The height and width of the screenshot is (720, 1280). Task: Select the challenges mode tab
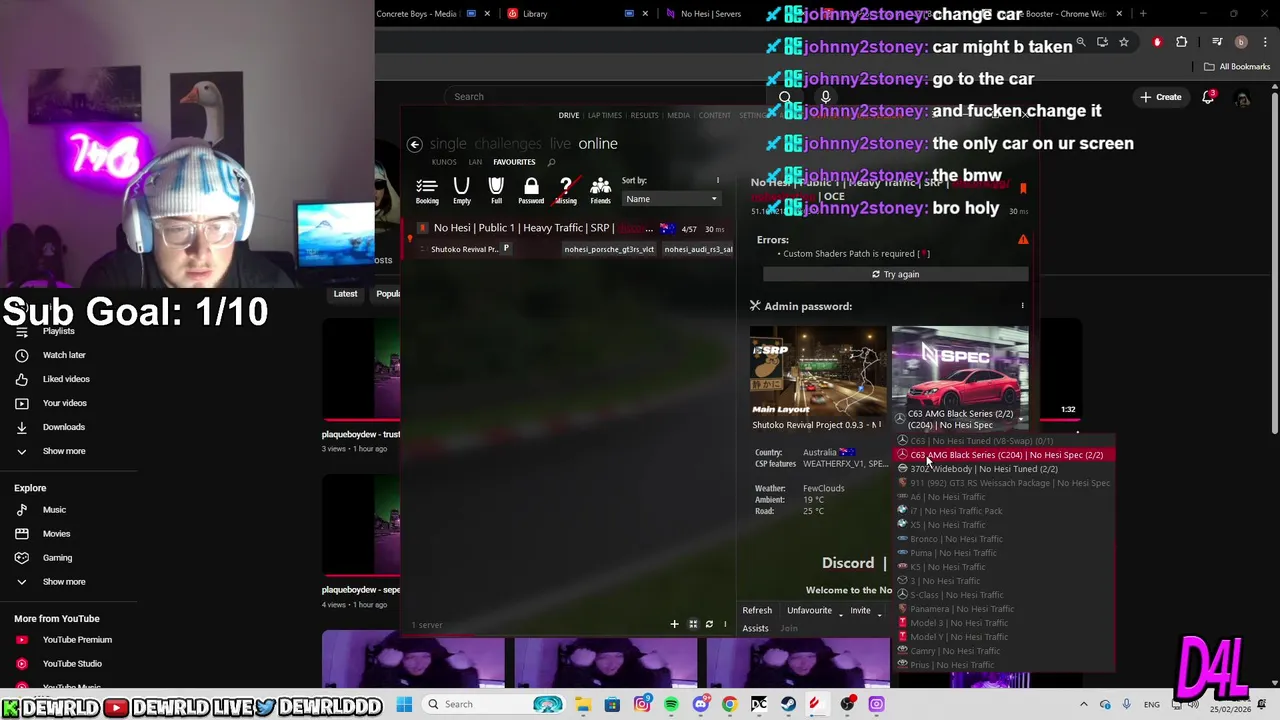pyautogui.click(x=508, y=144)
